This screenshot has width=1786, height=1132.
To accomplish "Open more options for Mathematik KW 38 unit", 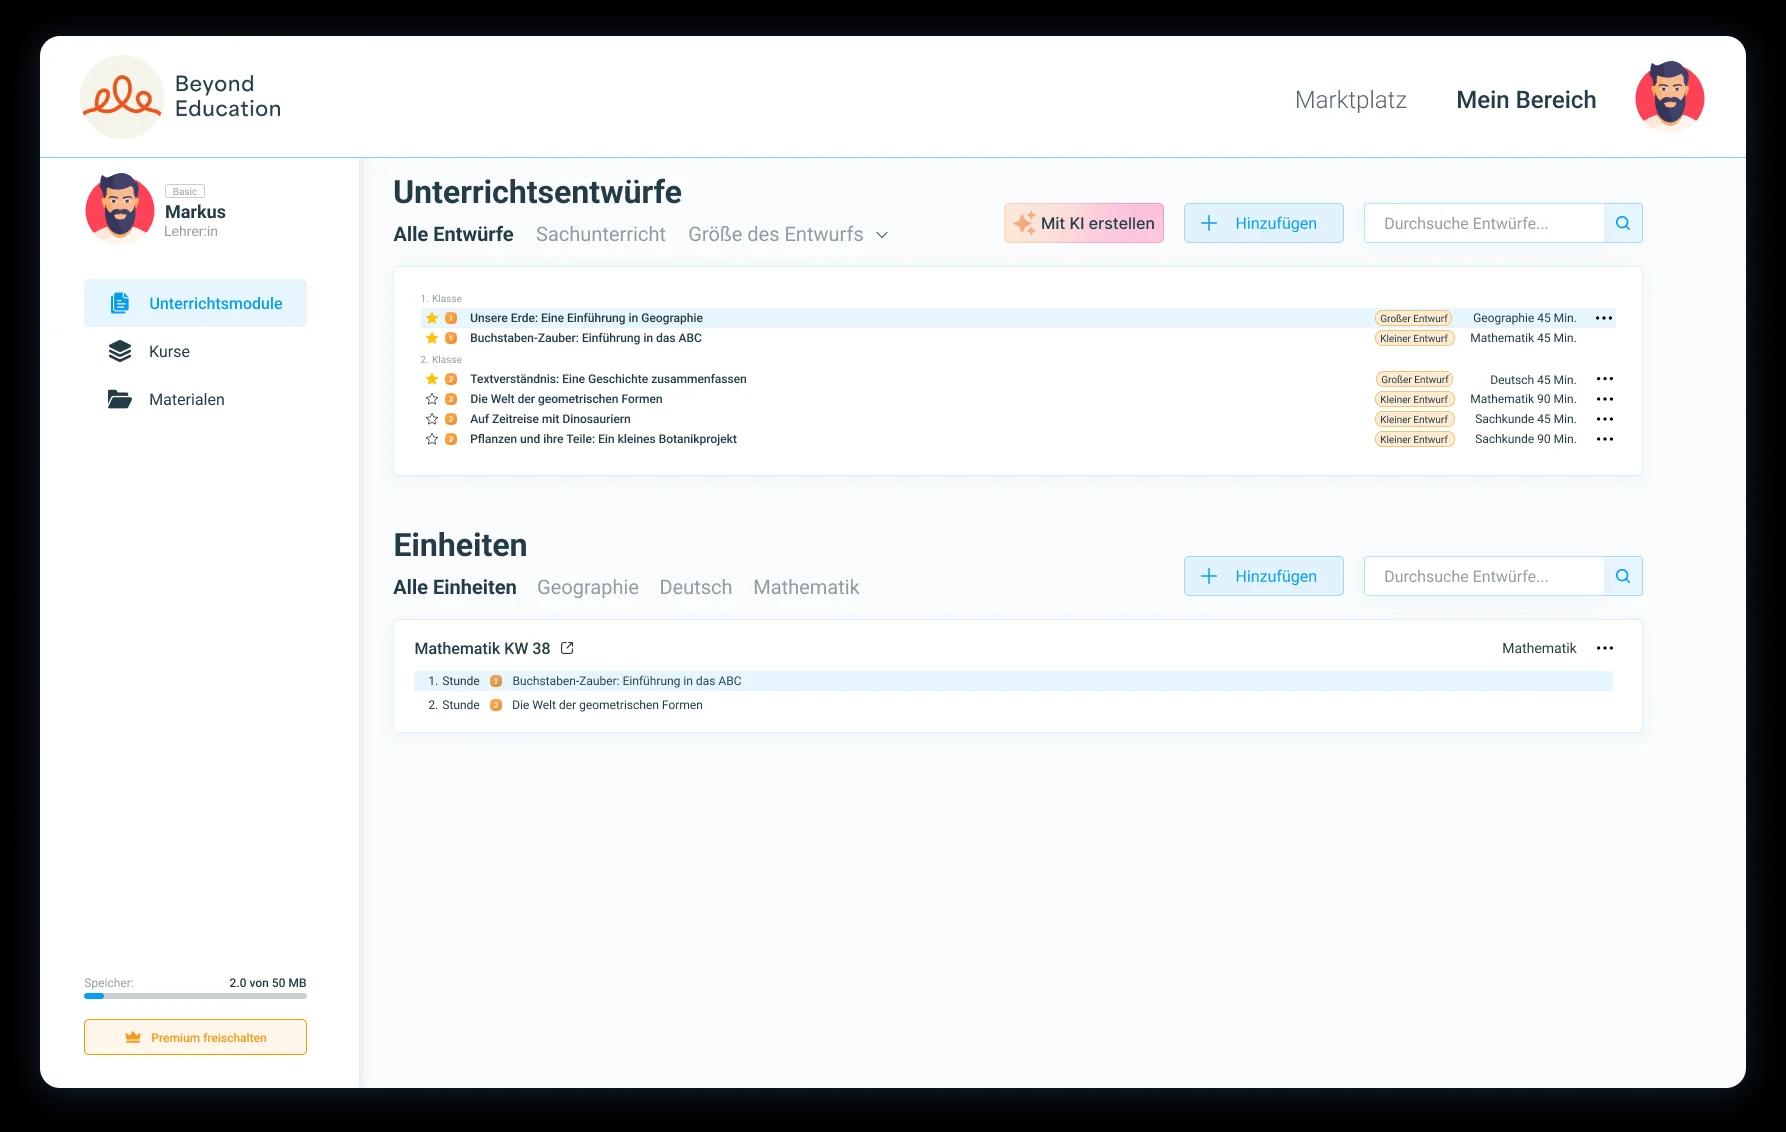I will [1604, 648].
